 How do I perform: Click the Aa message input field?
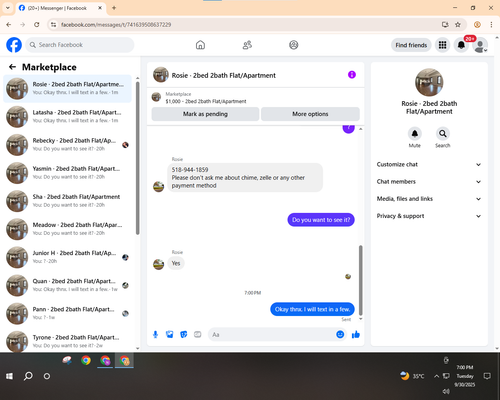coord(272,334)
